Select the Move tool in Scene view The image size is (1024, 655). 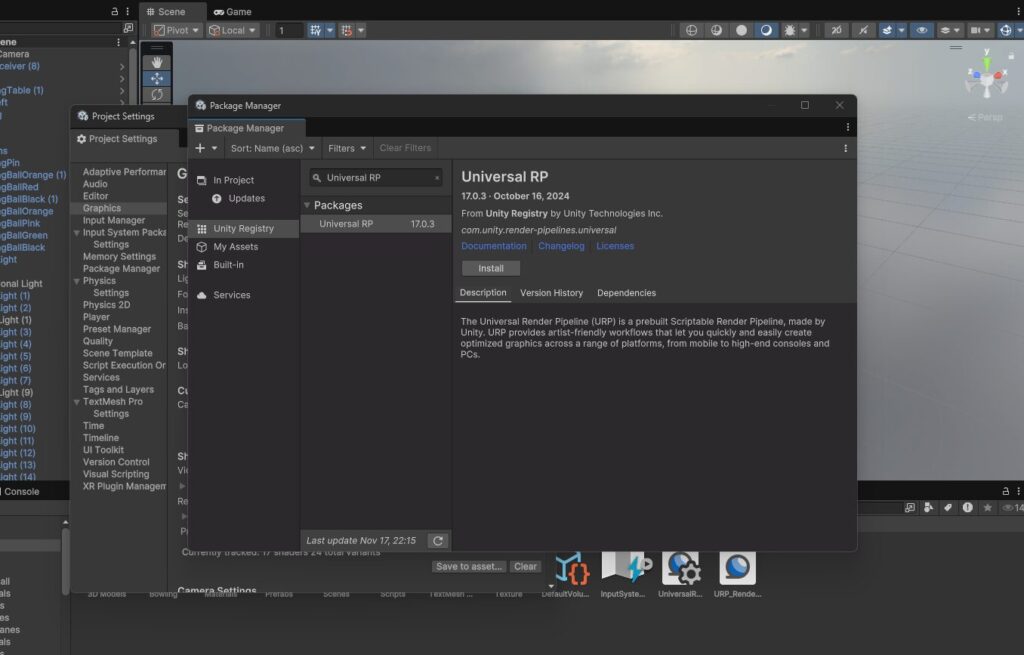point(157,78)
